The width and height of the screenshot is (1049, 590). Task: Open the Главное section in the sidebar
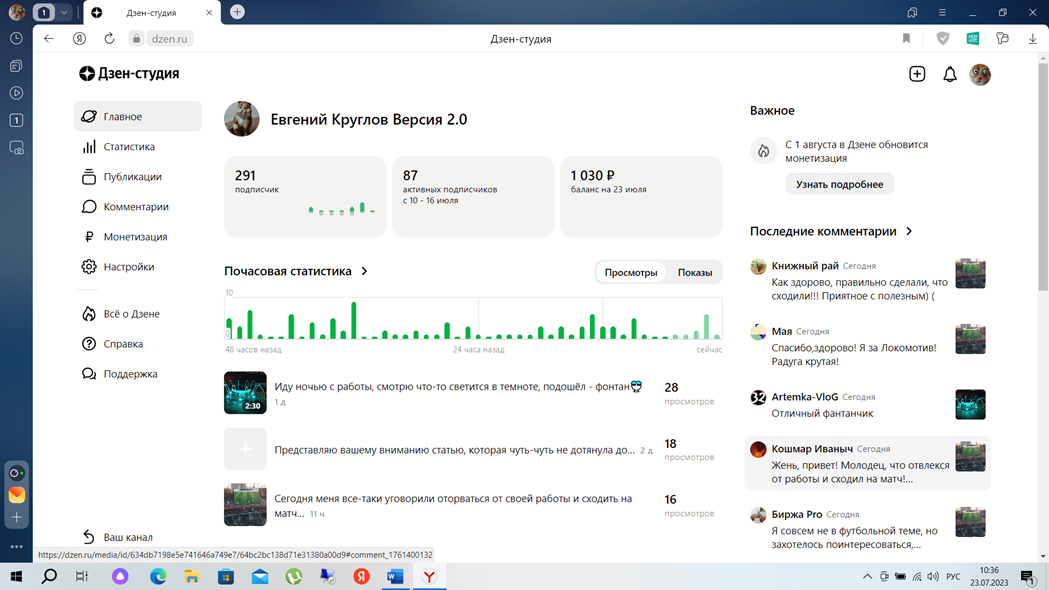point(138,116)
